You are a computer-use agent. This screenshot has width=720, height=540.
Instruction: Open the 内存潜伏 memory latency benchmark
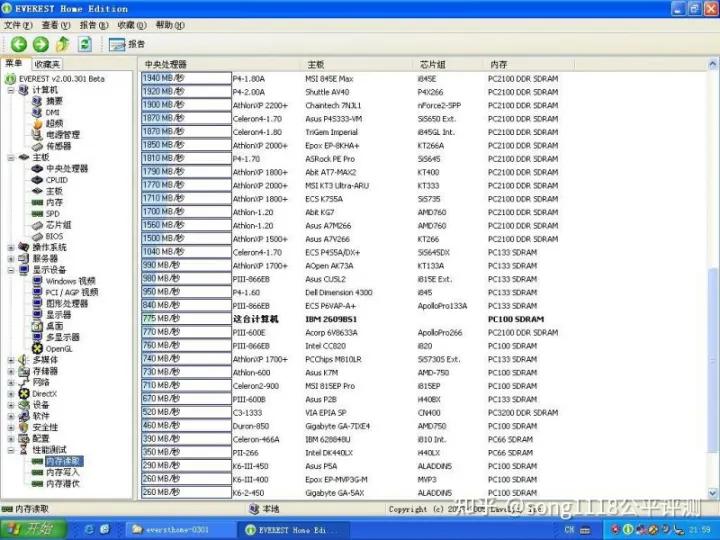click(62, 484)
